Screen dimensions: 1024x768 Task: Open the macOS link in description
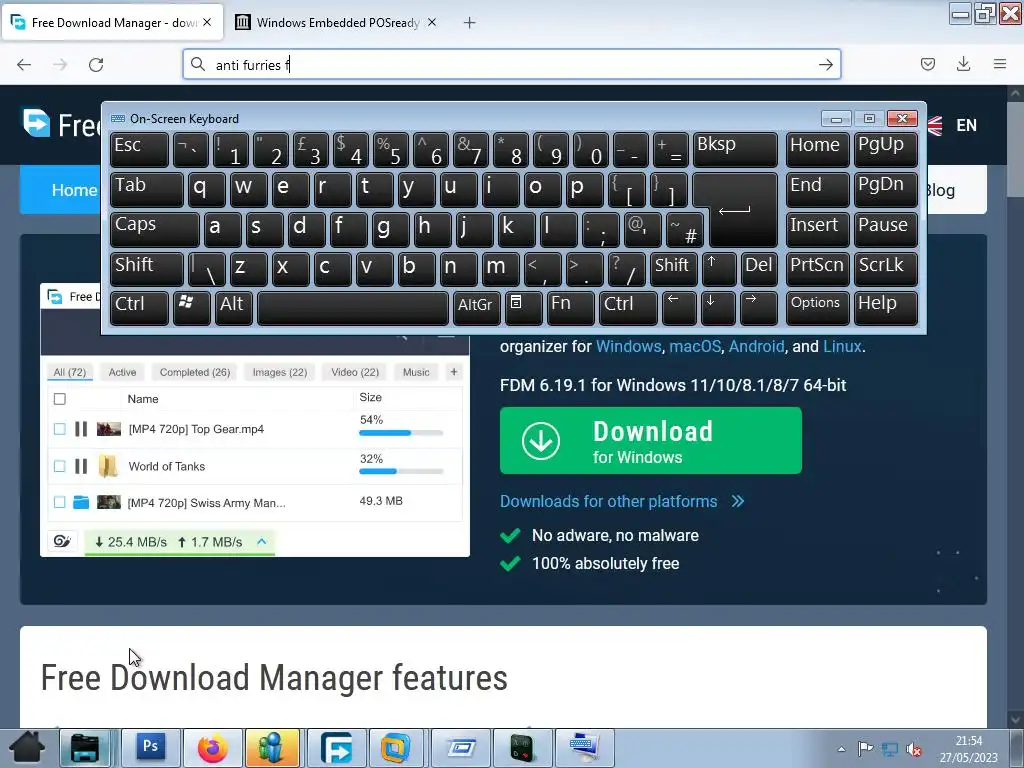(x=695, y=346)
